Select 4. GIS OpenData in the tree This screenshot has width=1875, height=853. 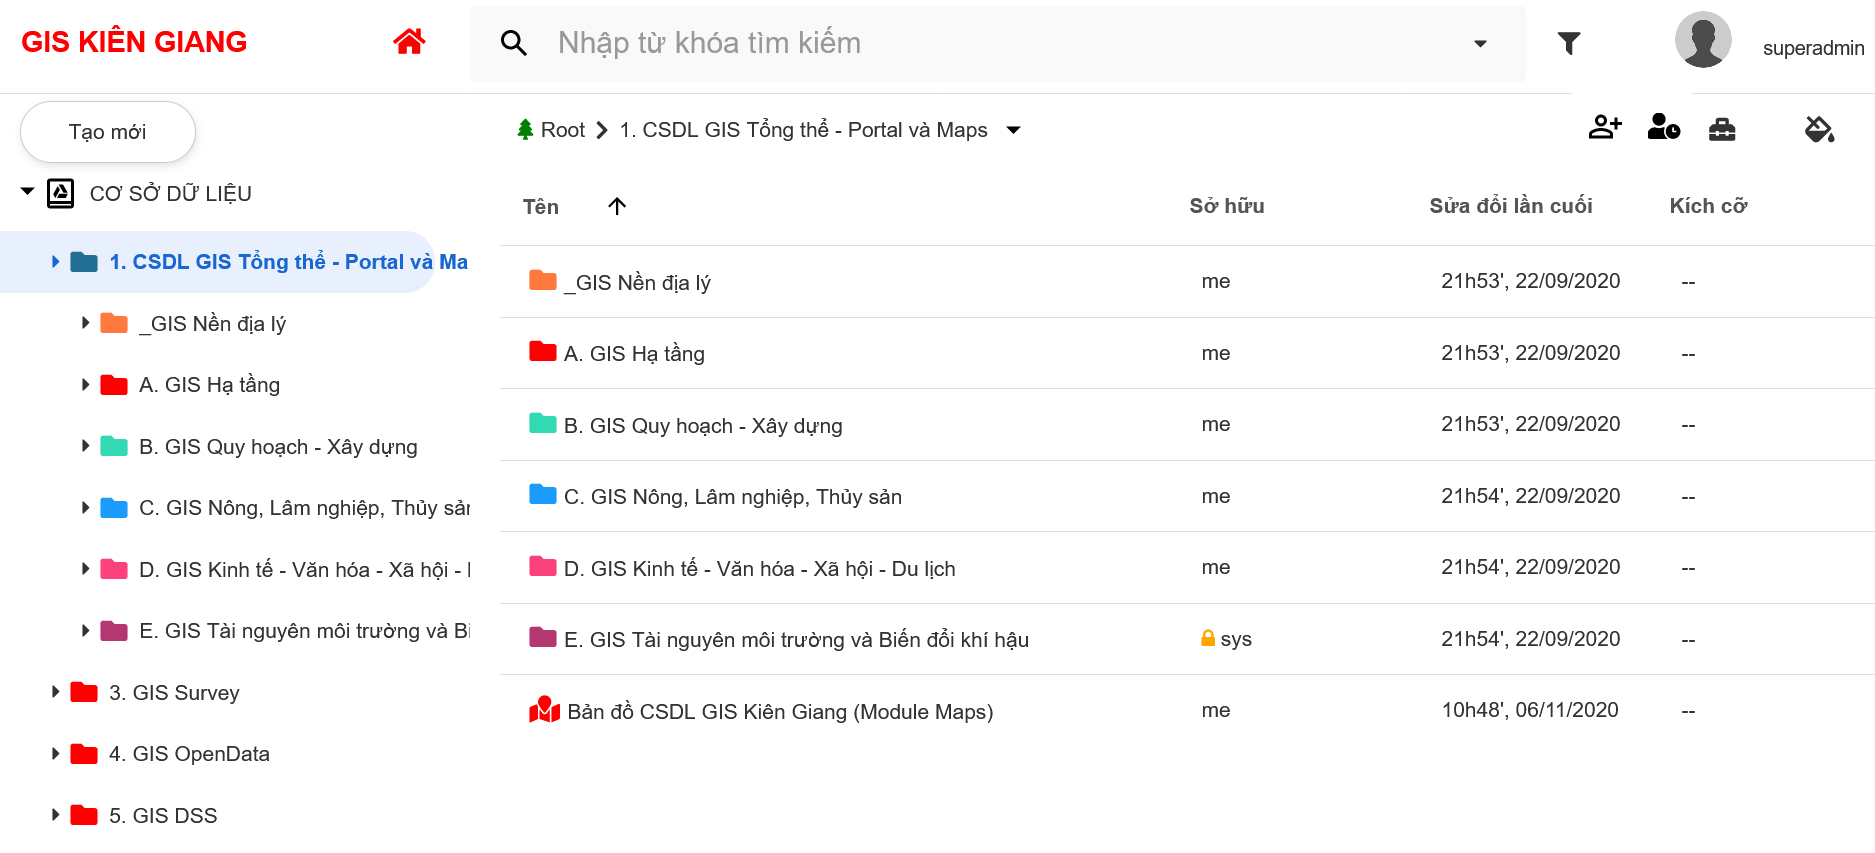[x=188, y=754]
